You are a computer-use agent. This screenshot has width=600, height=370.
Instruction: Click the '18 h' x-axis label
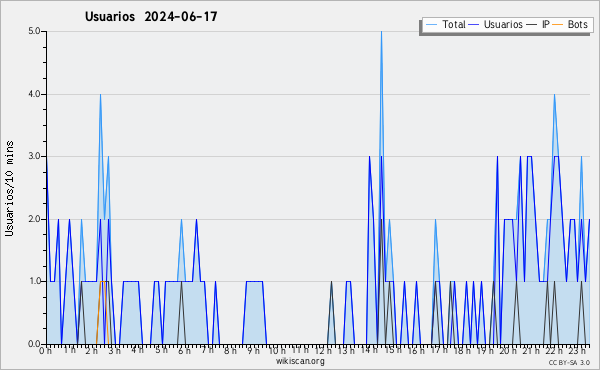click(x=462, y=350)
